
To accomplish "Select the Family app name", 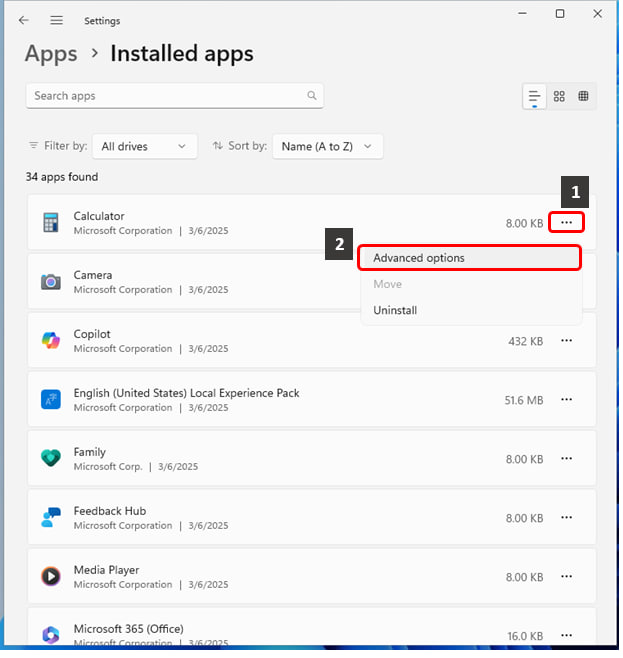I will (89, 452).
